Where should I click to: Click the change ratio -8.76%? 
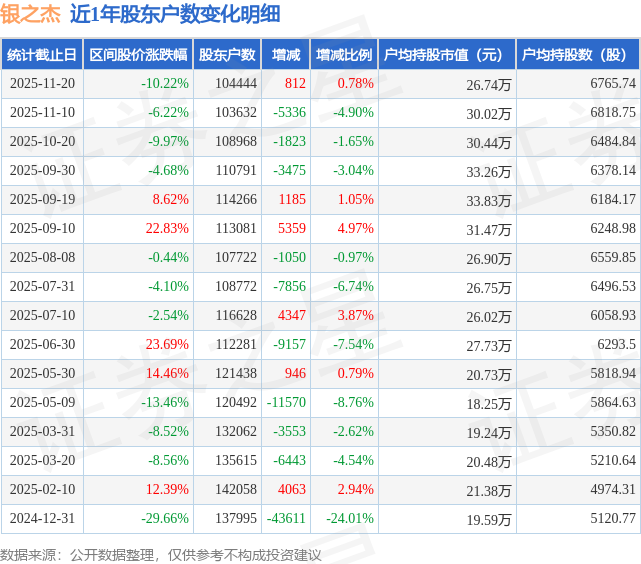353,403
